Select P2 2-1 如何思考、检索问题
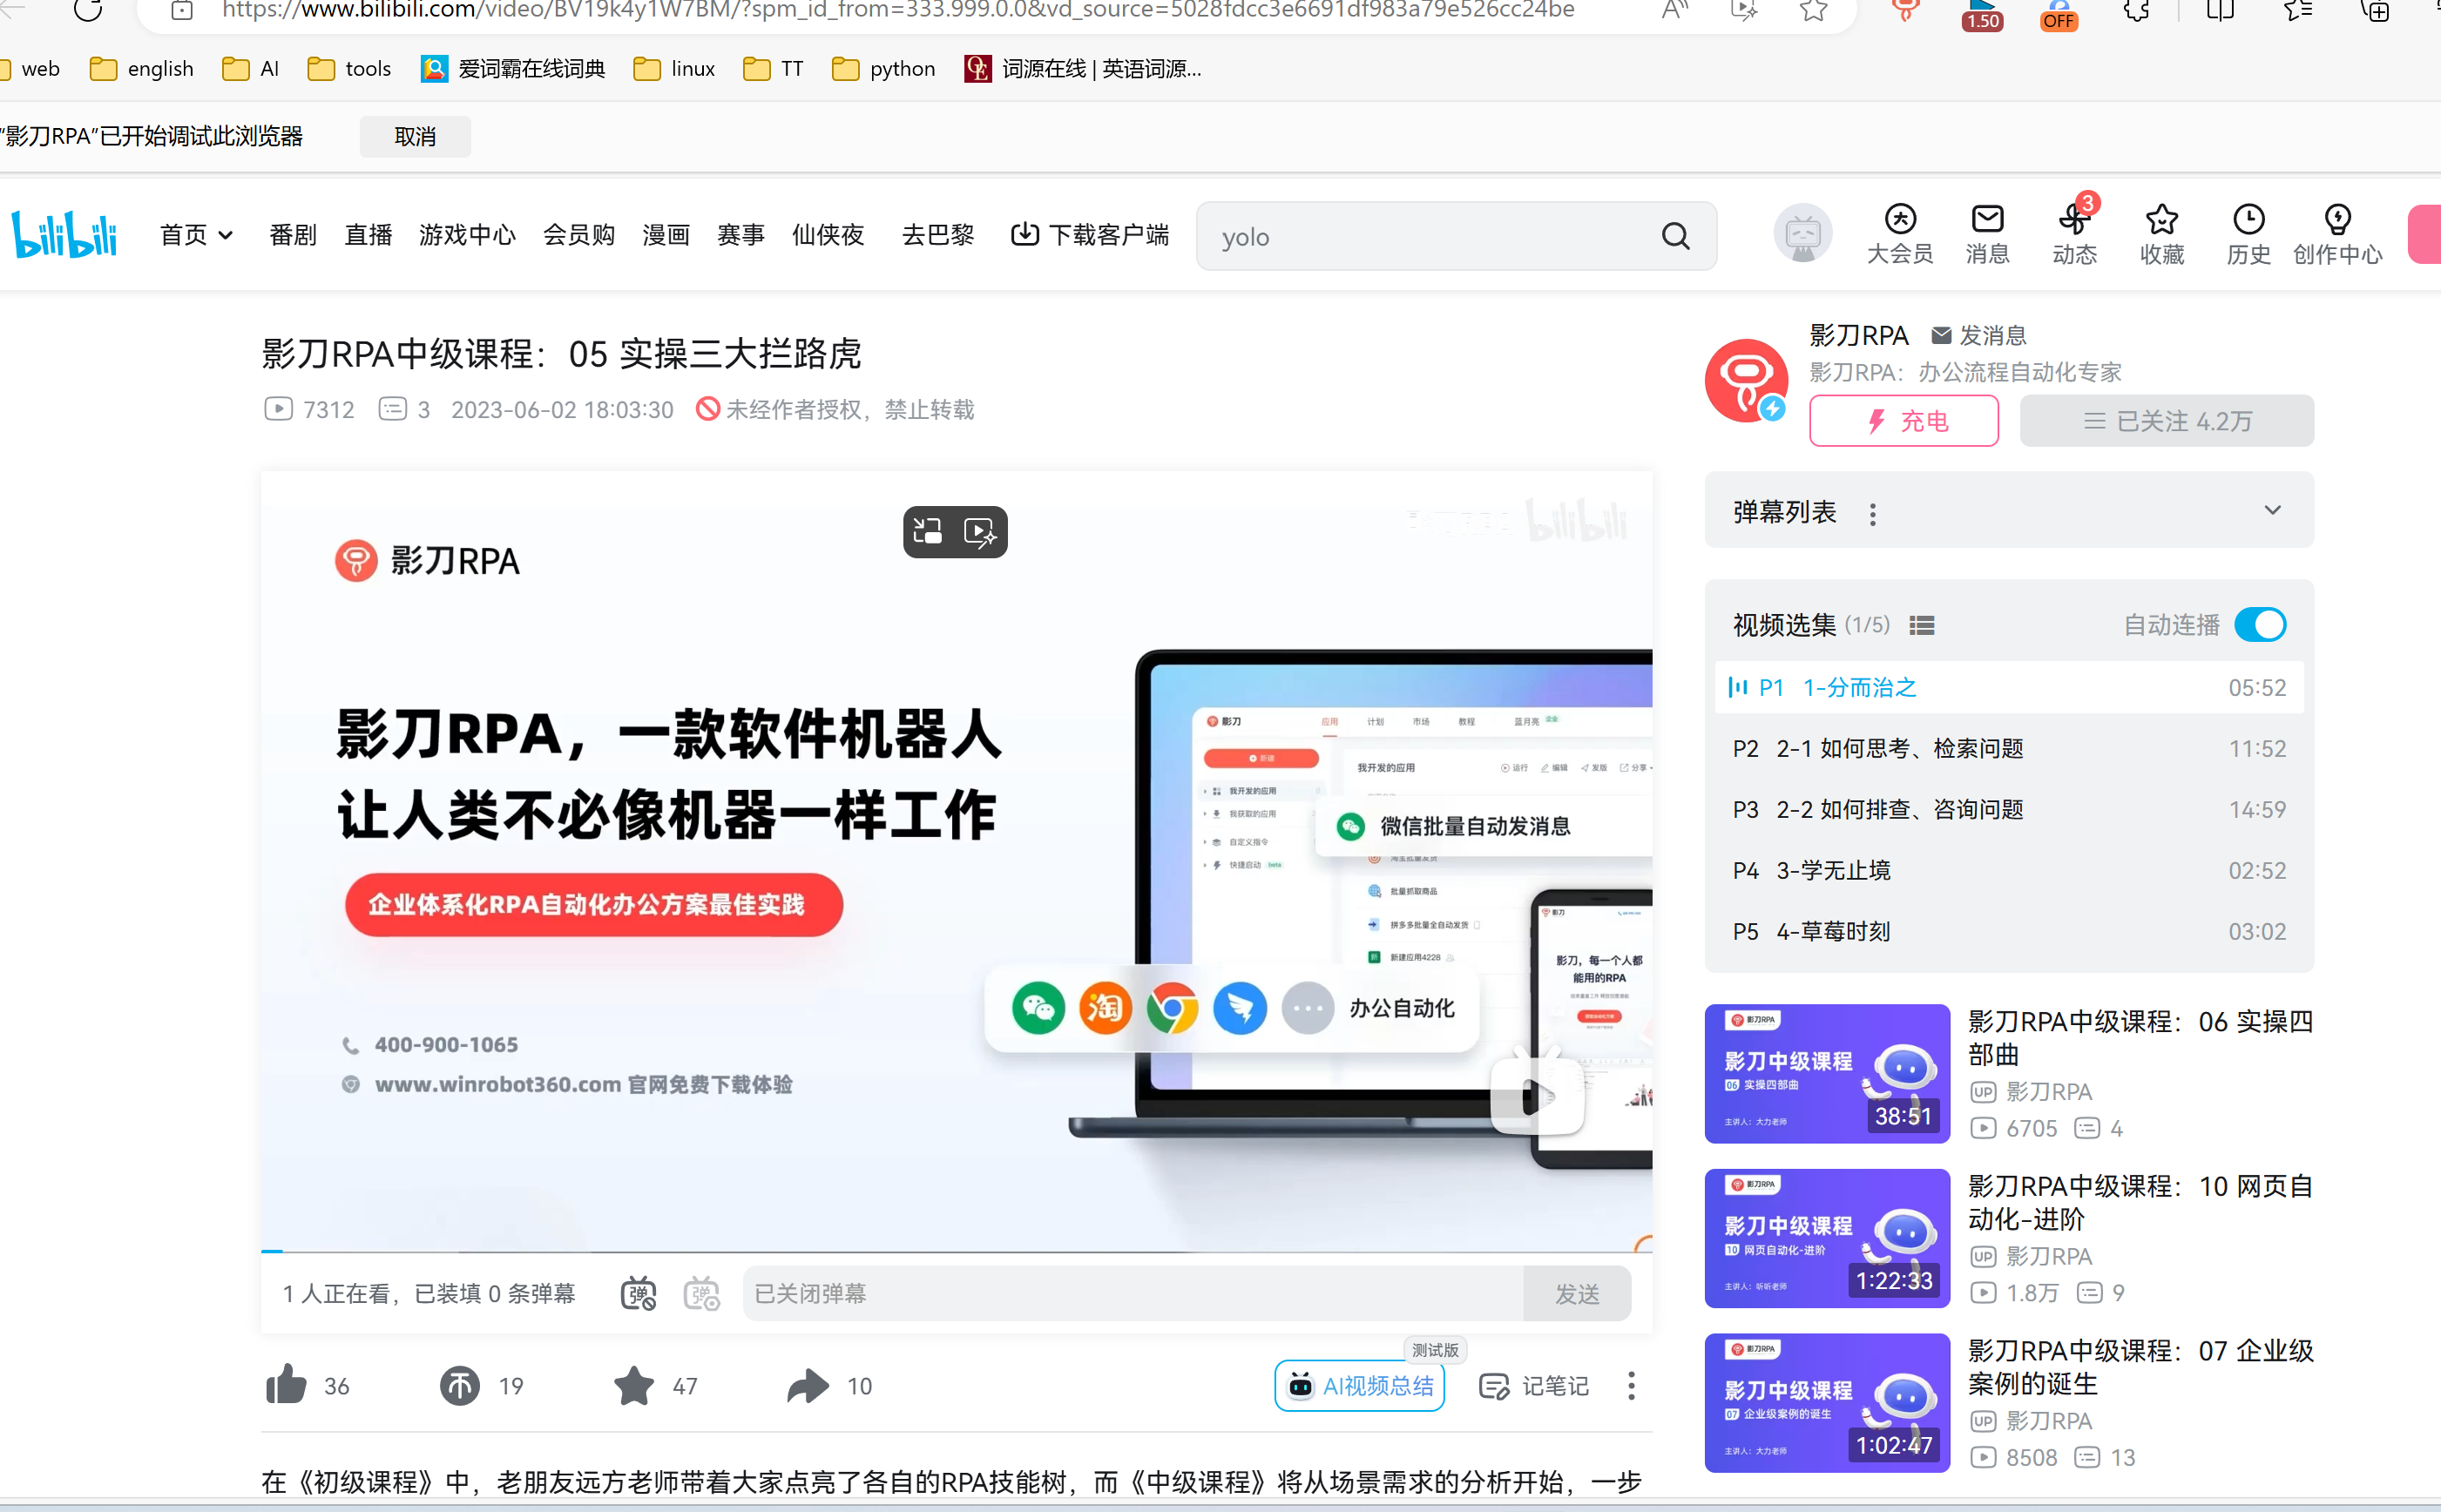This screenshot has height=1512, width=2441. coord(2009,749)
